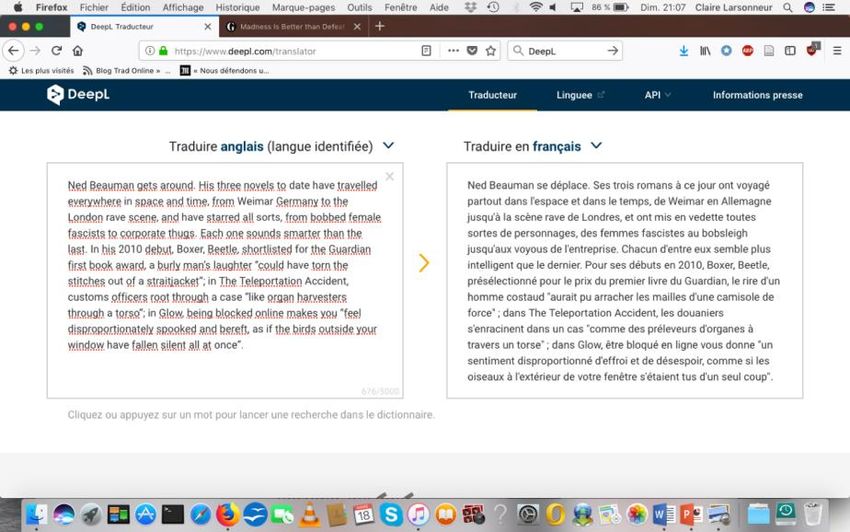Viewport: 850px width, 532px height.
Task: Select the Traducteur tab in DeepL header
Action: (492, 95)
